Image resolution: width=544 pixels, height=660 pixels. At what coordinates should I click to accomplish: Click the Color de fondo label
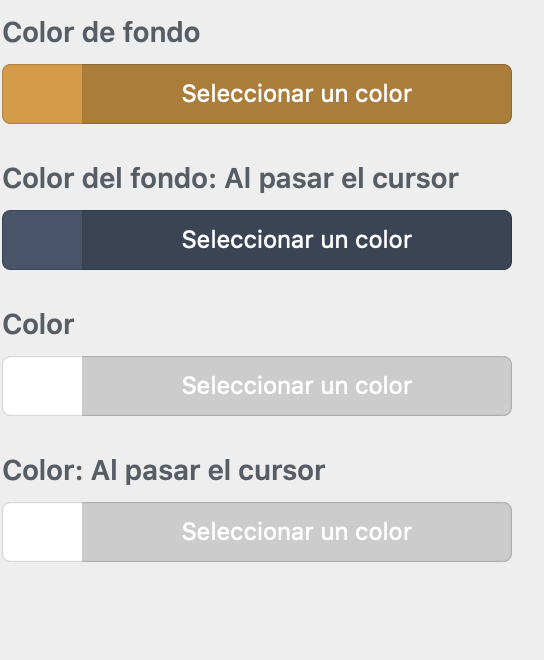[x=101, y=32]
